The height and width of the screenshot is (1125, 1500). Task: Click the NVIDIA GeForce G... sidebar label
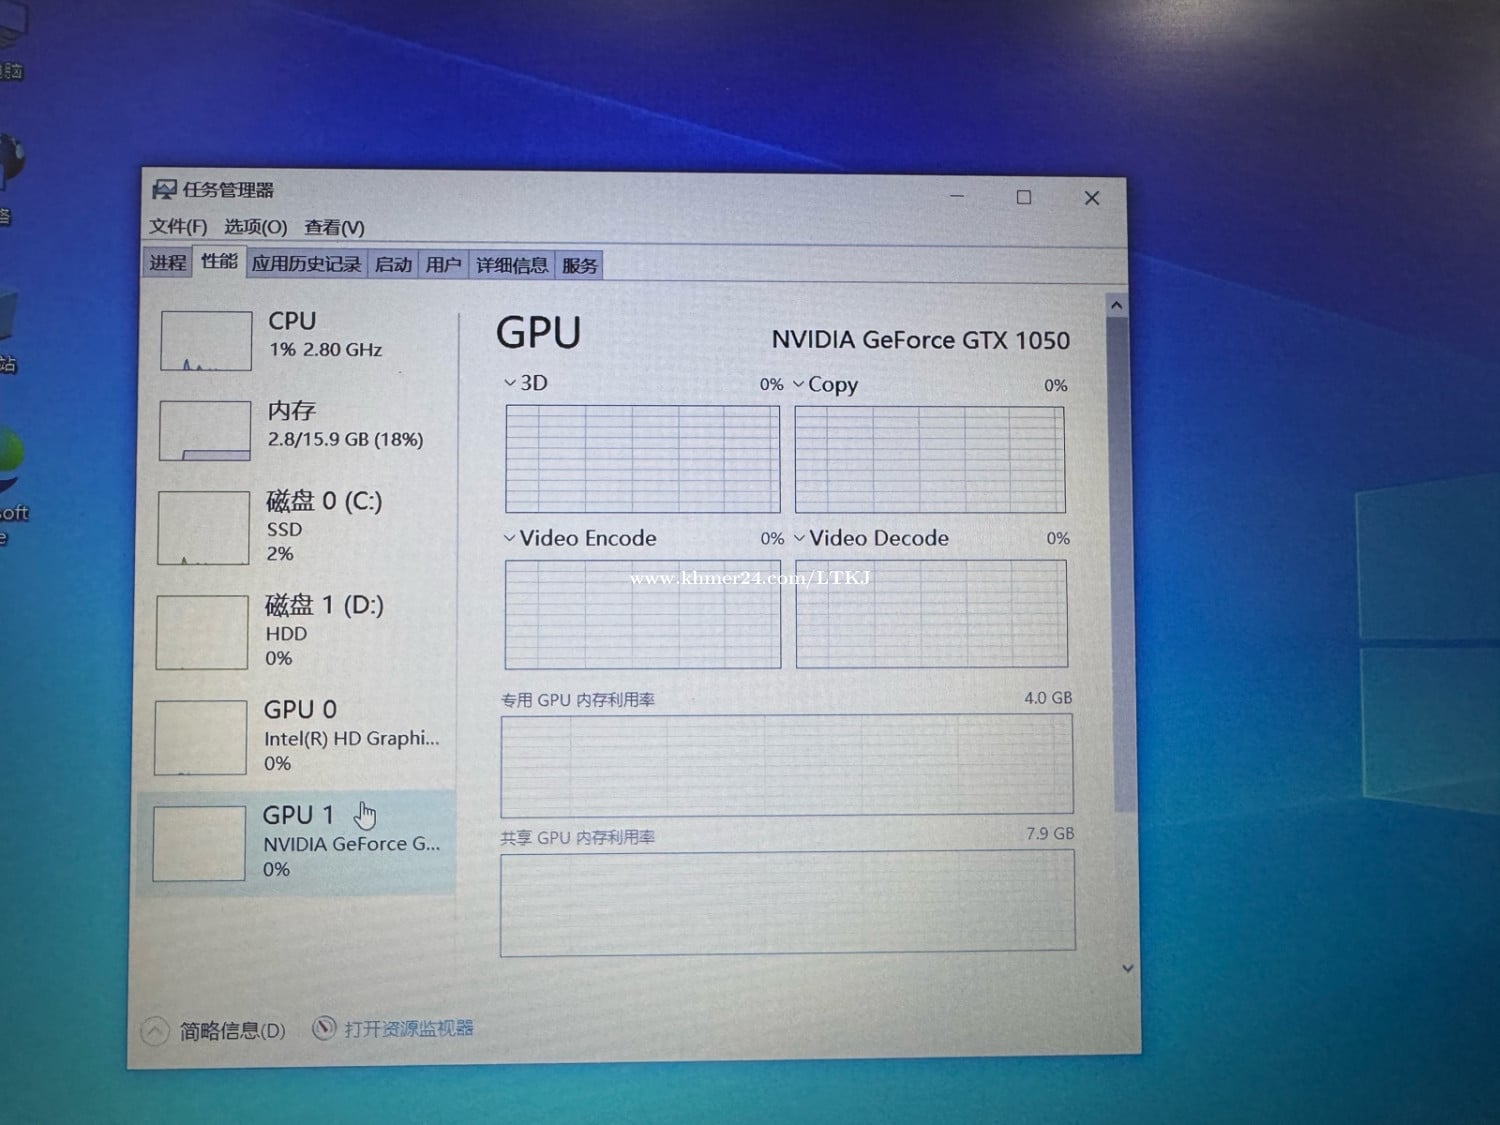351,844
